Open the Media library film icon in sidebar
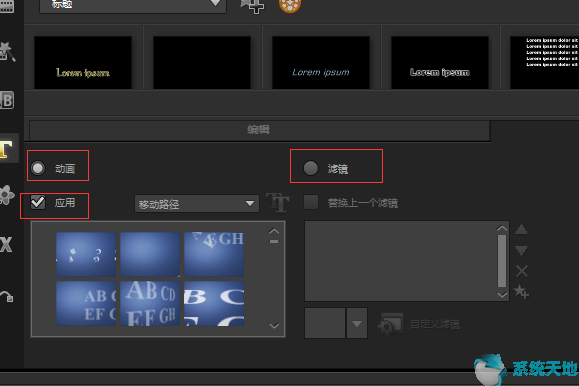Viewport: 579px width, 386px height. tap(7, 6)
